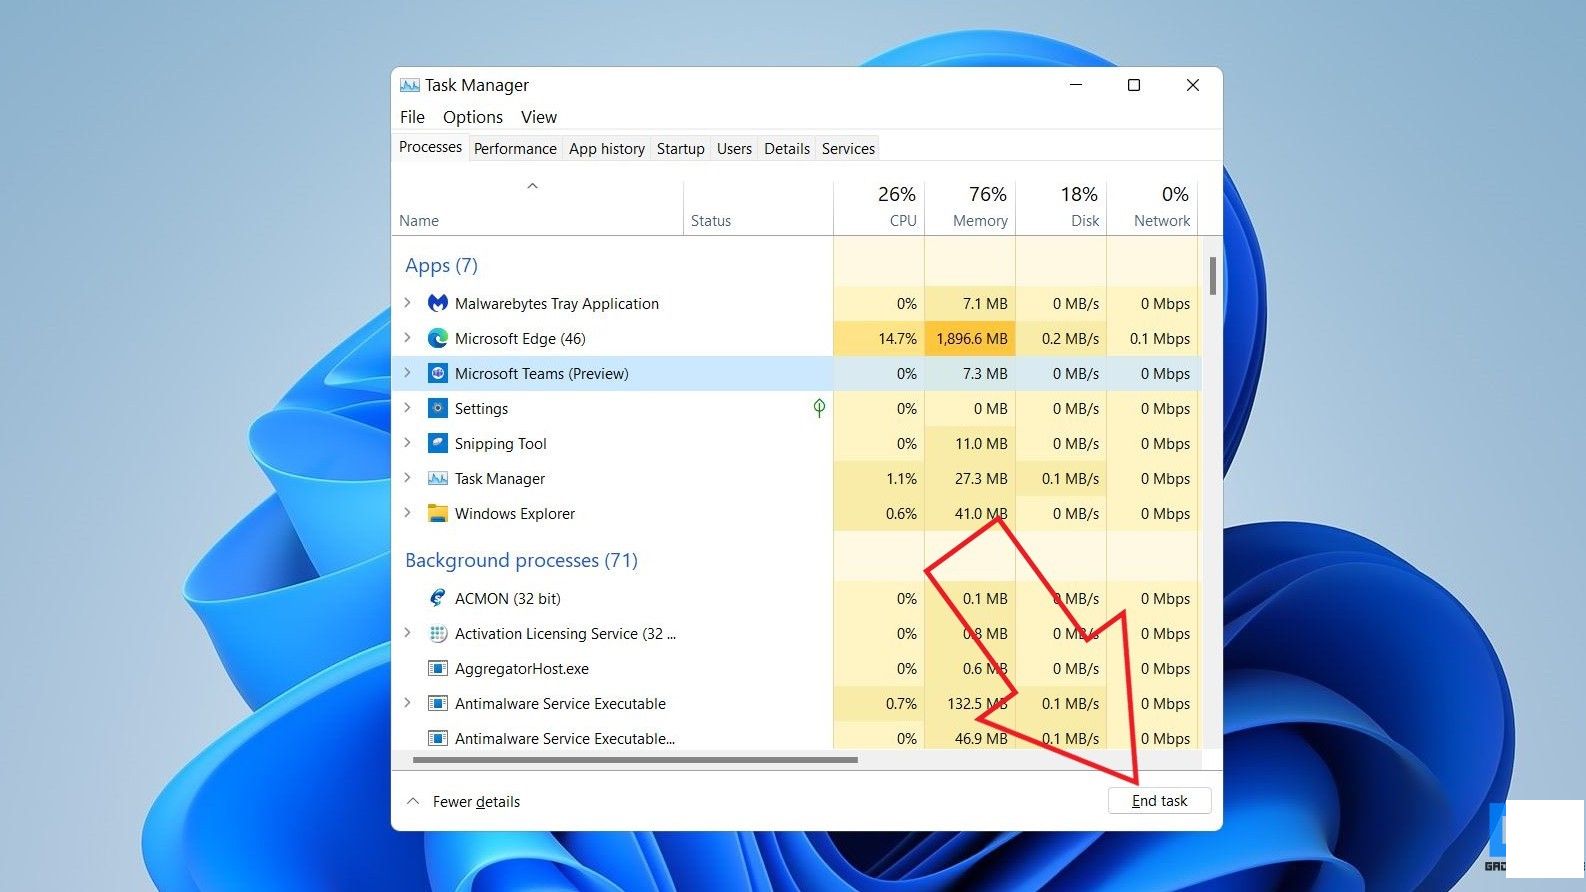Sort processes by Disk column
This screenshot has height=892, width=1586.
pos(1061,207)
